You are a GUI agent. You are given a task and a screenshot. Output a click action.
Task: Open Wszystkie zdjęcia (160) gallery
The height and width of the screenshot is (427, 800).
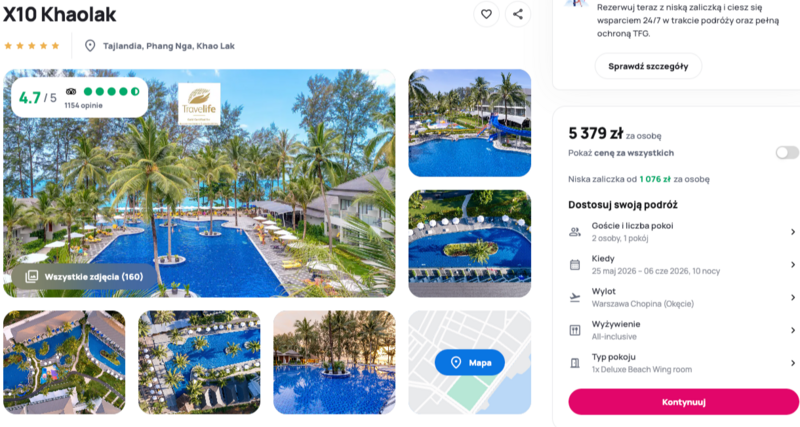pyautogui.click(x=85, y=277)
